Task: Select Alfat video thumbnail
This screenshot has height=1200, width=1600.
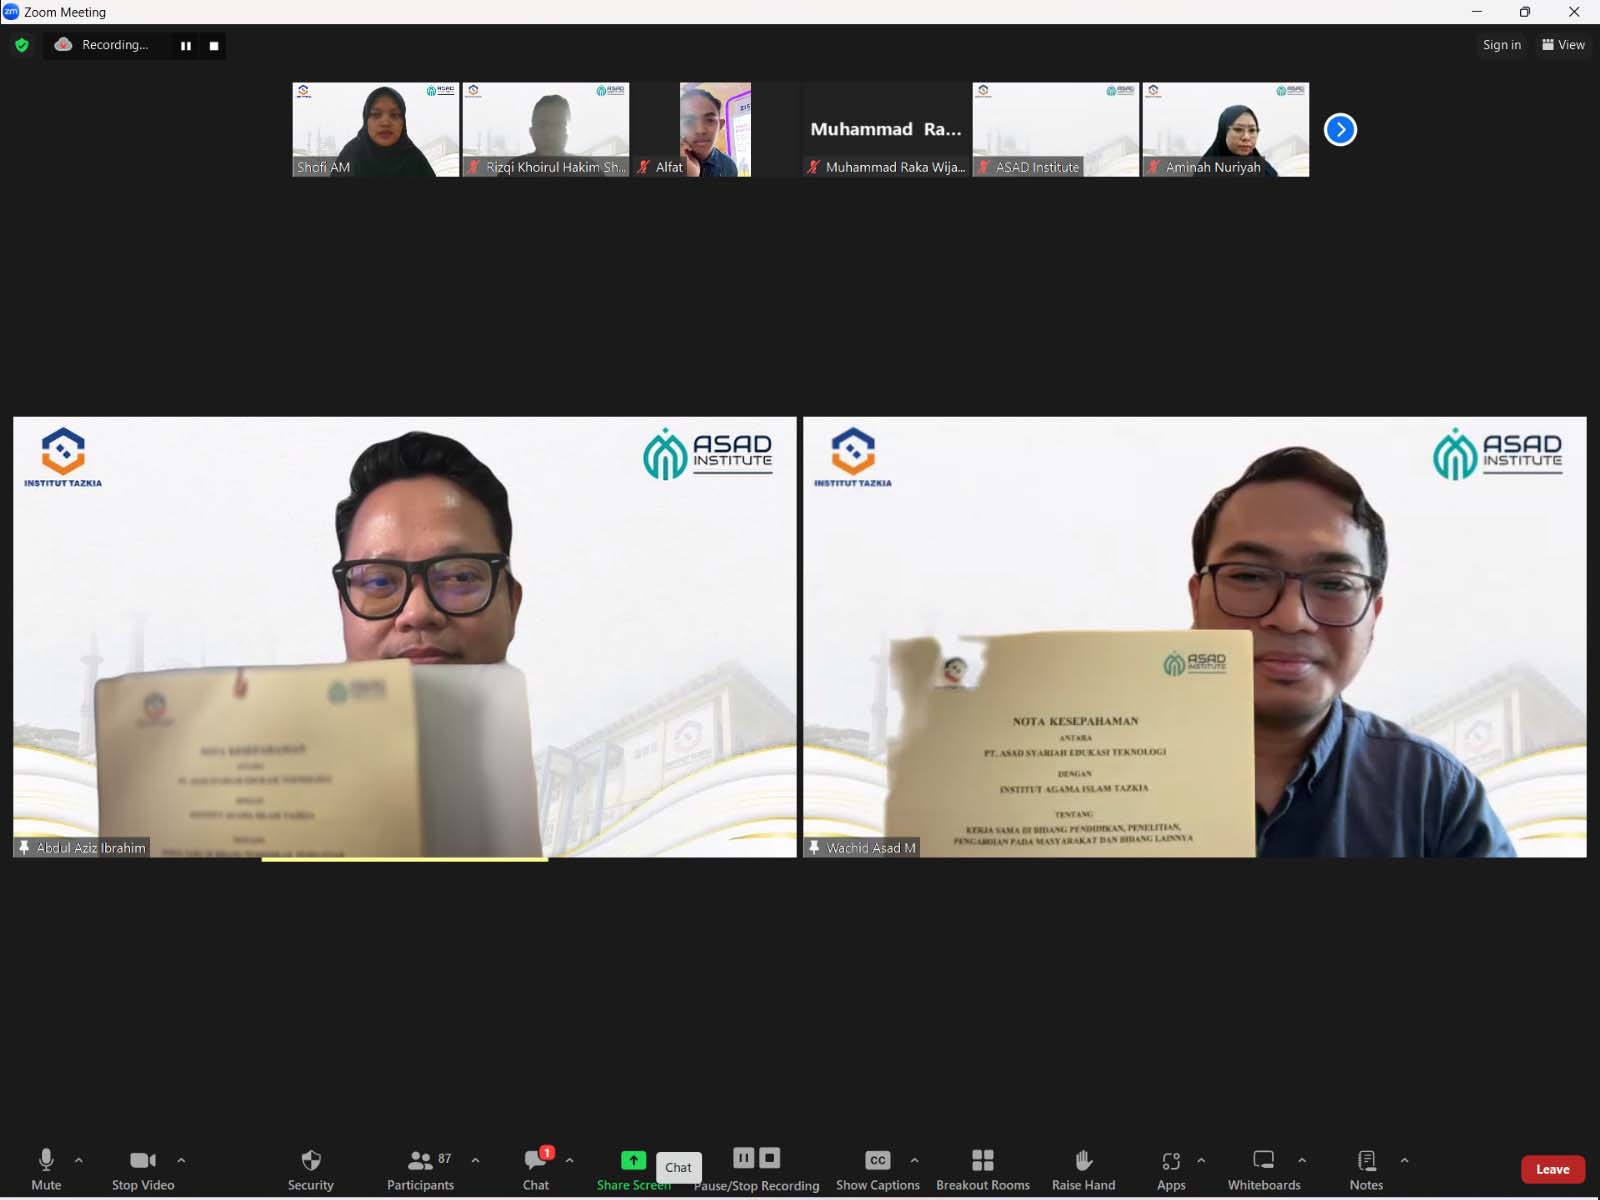Action: (x=716, y=130)
